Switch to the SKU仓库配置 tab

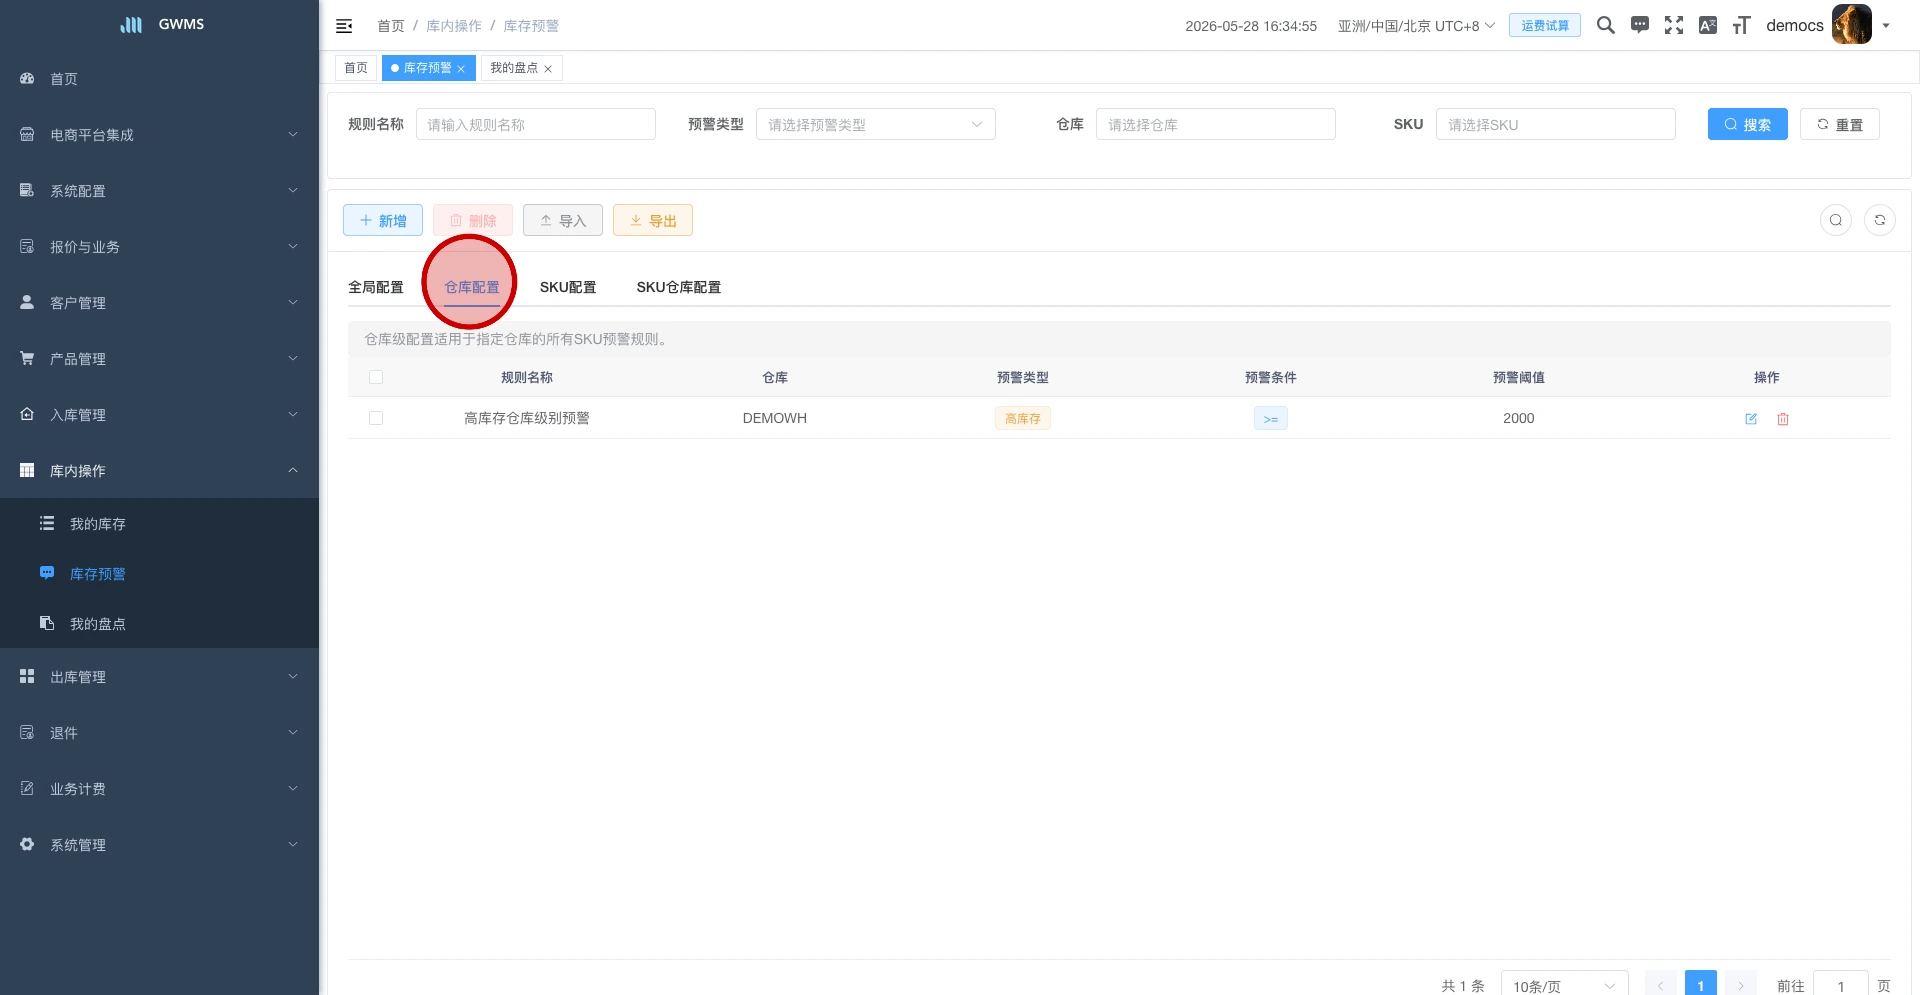[x=679, y=287]
